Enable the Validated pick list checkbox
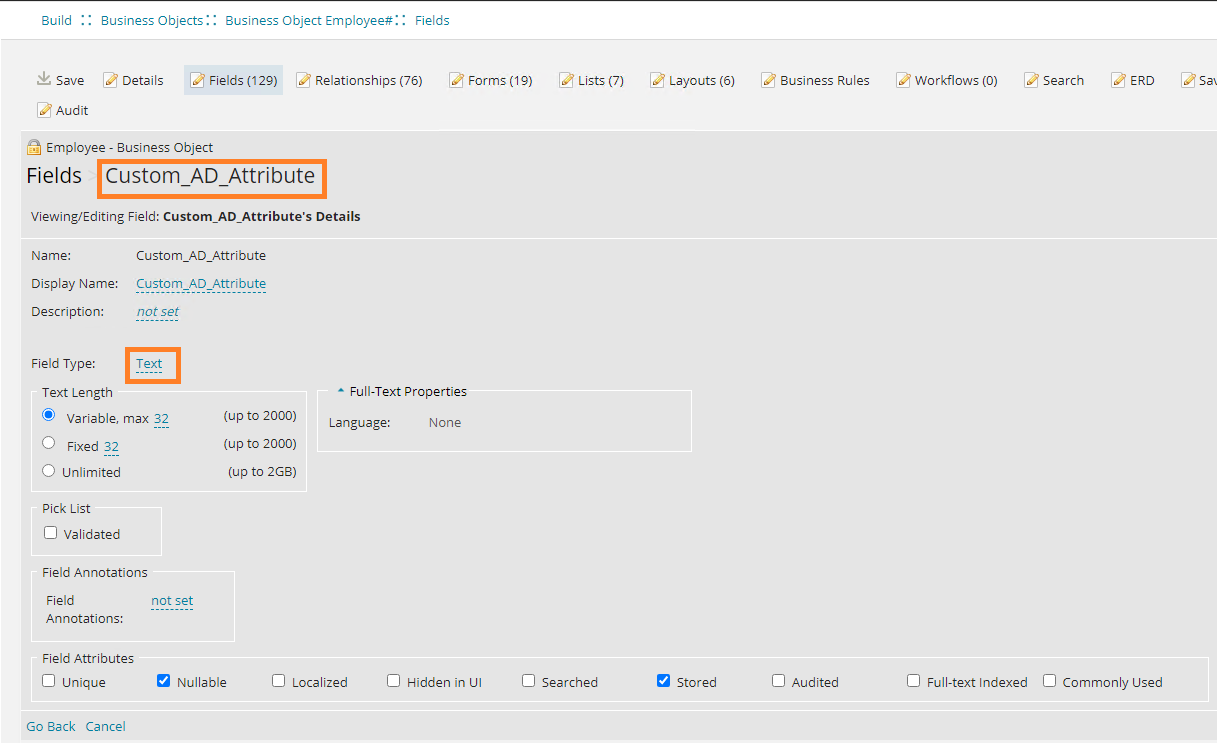The width and height of the screenshot is (1217, 743). (x=50, y=532)
